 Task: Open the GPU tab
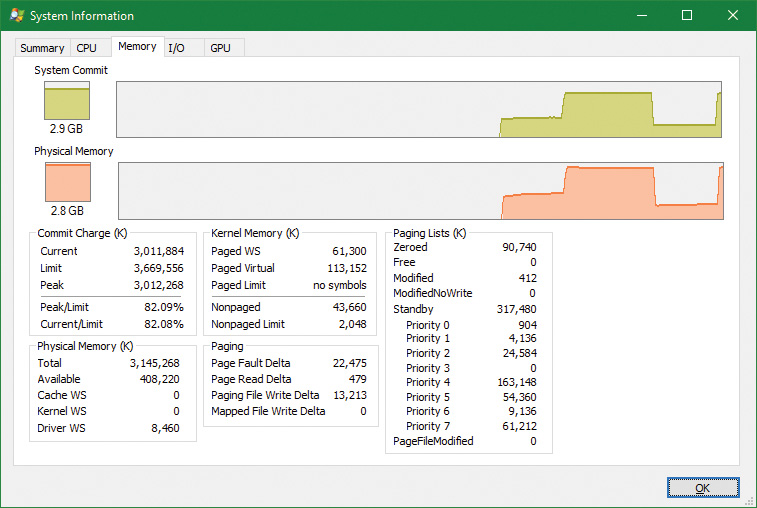coord(219,48)
